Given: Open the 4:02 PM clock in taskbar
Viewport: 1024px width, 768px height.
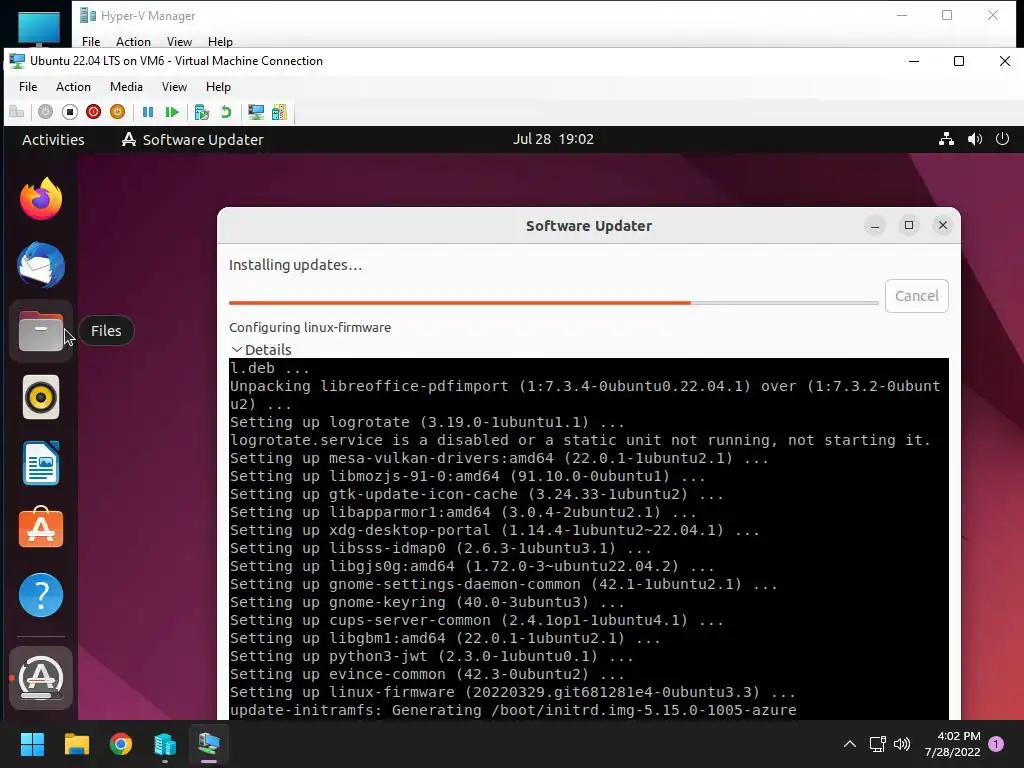Looking at the screenshot, I should 953,744.
